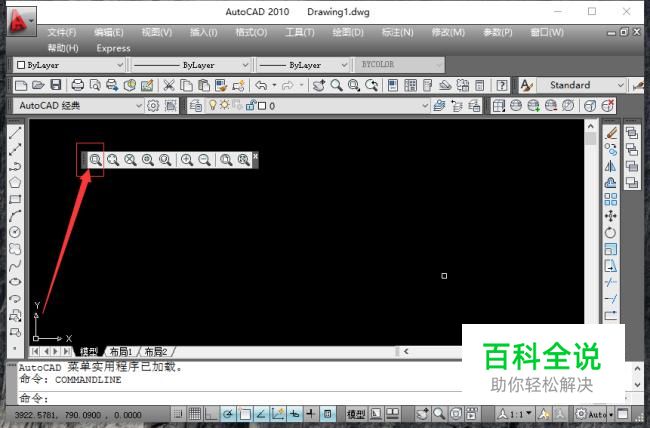The image size is (650, 428).
Task: Click the 模型 button in status bar
Action: pos(356,414)
